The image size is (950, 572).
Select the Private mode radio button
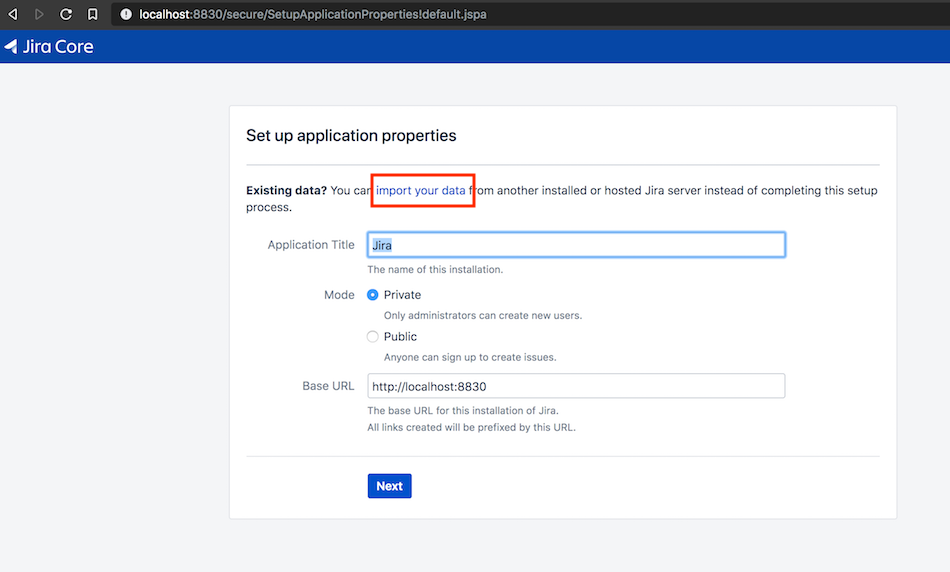click(373, 294)
